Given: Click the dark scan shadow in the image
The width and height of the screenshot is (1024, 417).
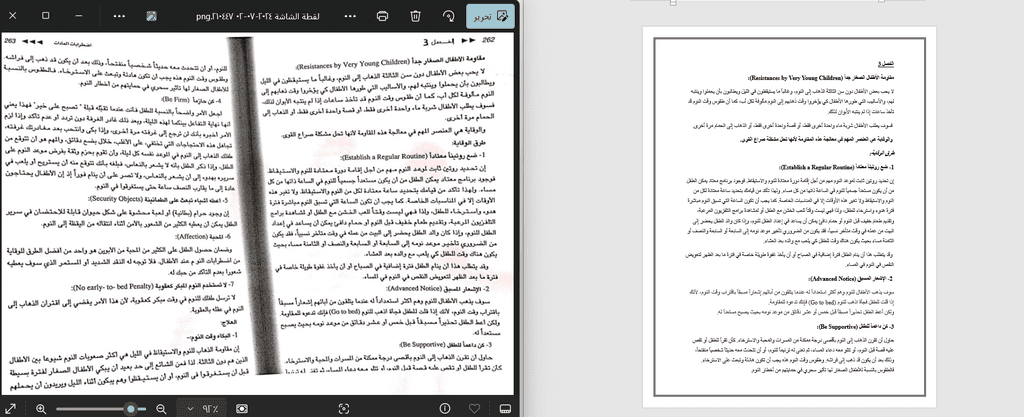Looking at the screenshot, I should click(253, 207).
